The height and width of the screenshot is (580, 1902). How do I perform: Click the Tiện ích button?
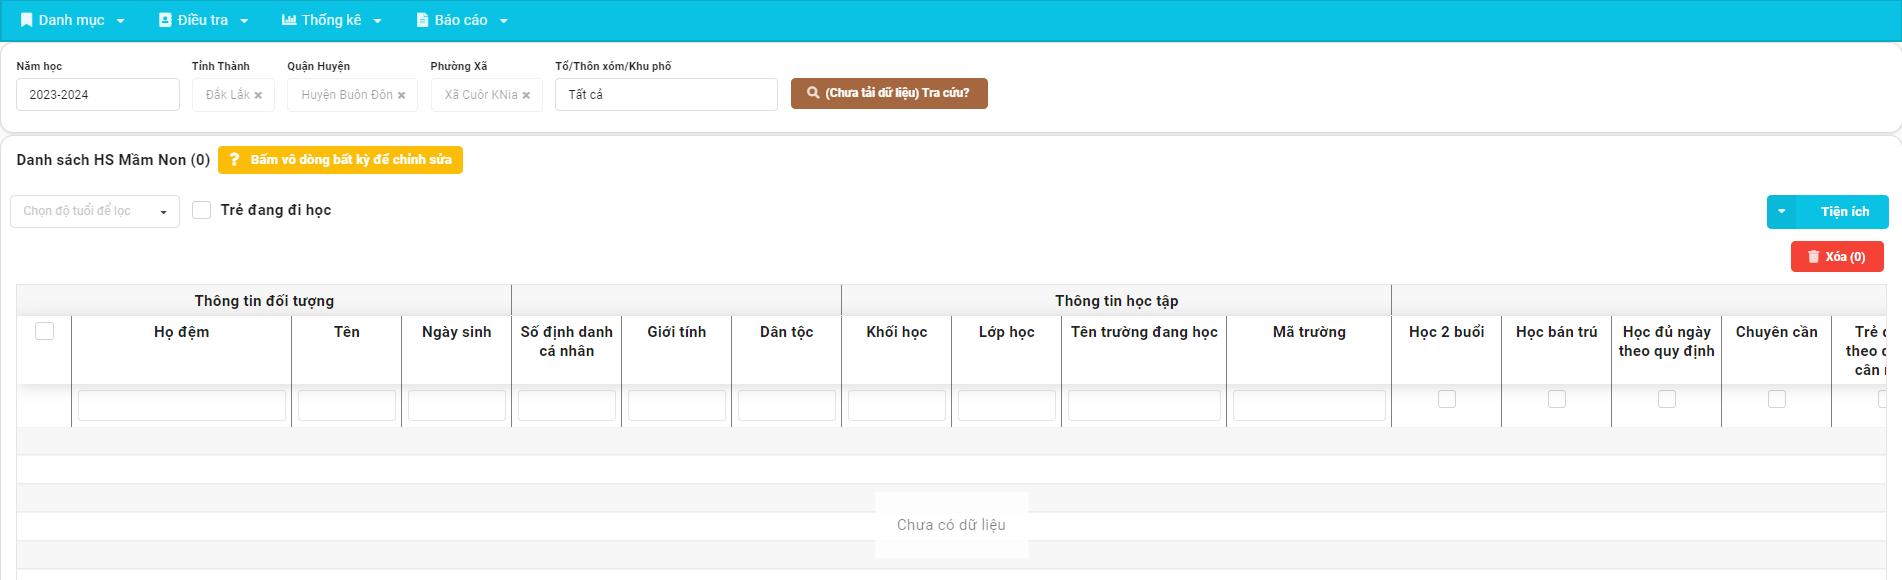[1843, 212]
